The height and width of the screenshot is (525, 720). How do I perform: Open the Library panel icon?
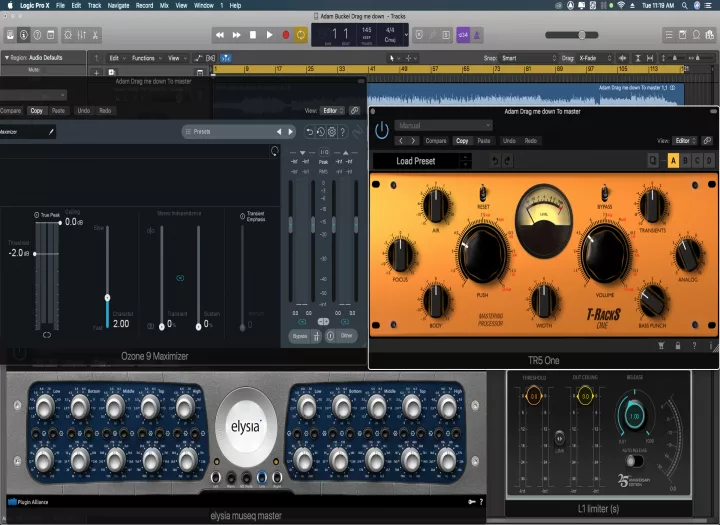pyautogui.click(x=10, y=35)
